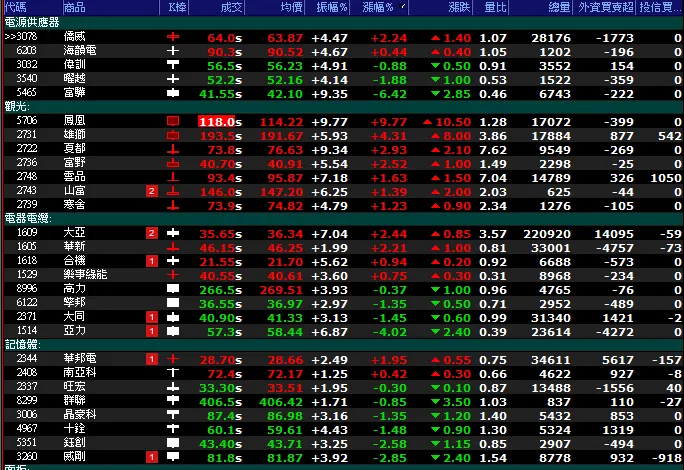
Task: Click stock code 2344 華邦電
Action: [27, 358]
